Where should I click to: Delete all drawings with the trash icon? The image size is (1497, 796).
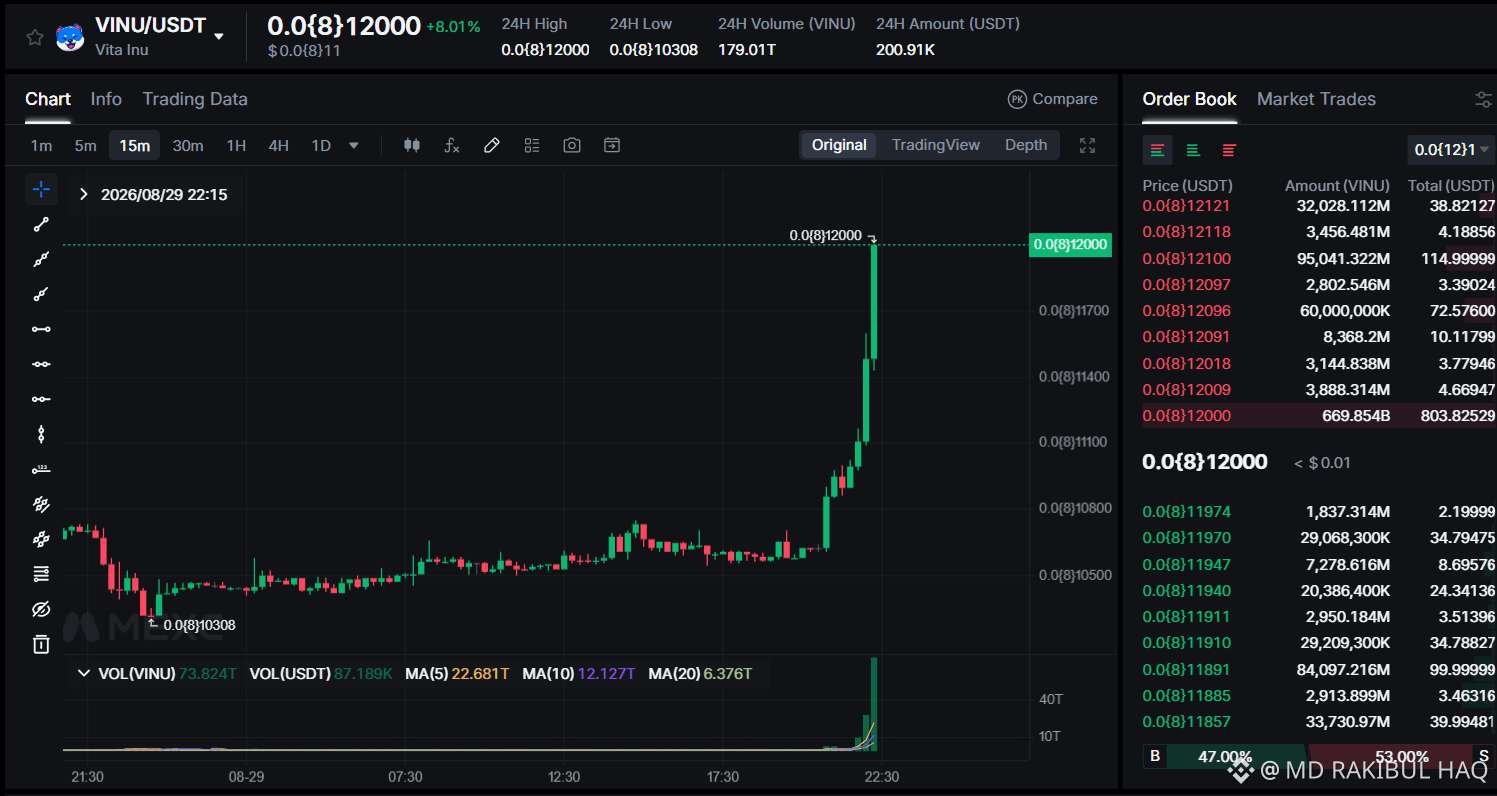point(41,644)
